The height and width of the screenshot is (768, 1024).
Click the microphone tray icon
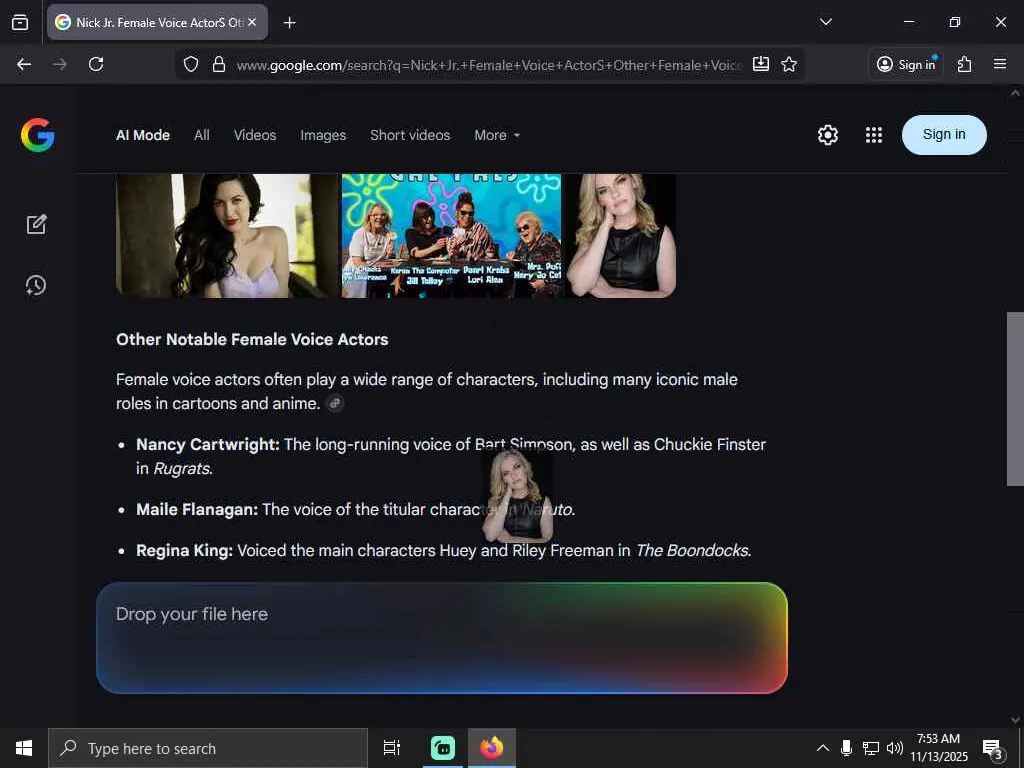pyautogui.click(x=846, y=748)
